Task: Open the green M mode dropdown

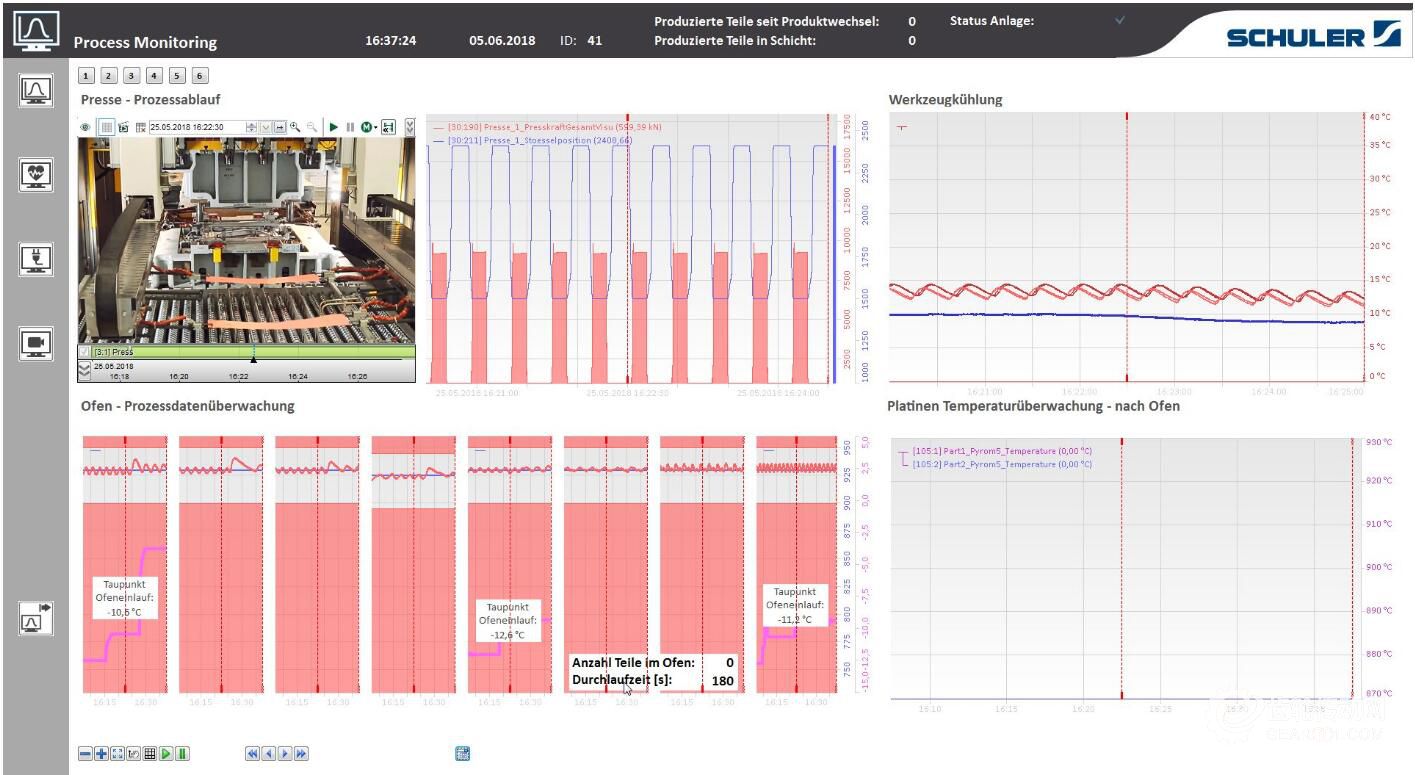Action: [x=368, y=127]
